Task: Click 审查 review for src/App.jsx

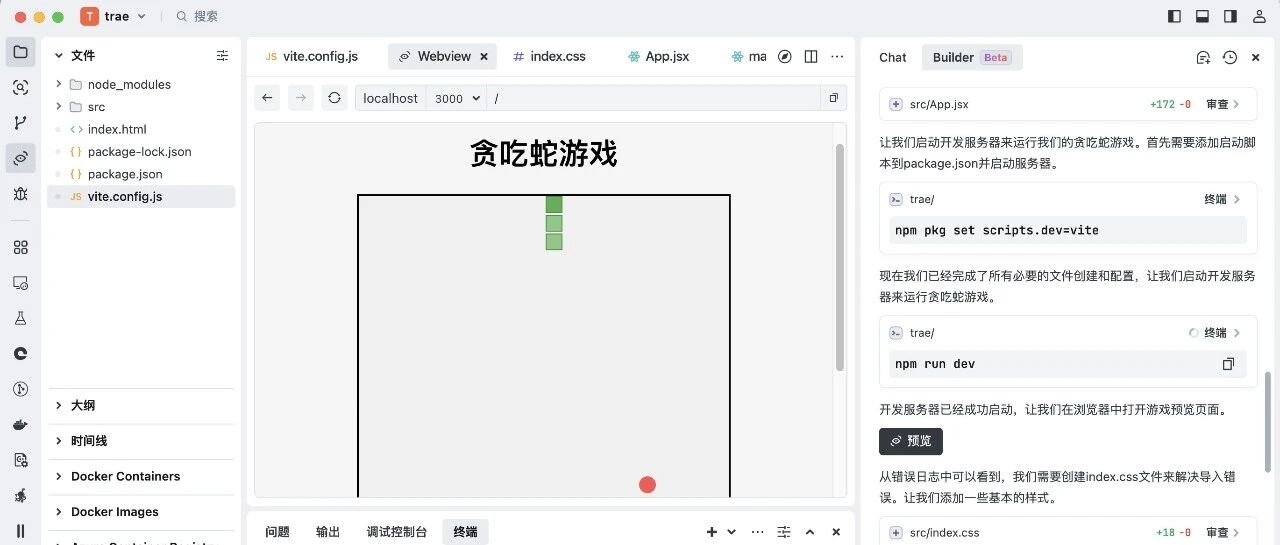Action: tap(1222, 104)
